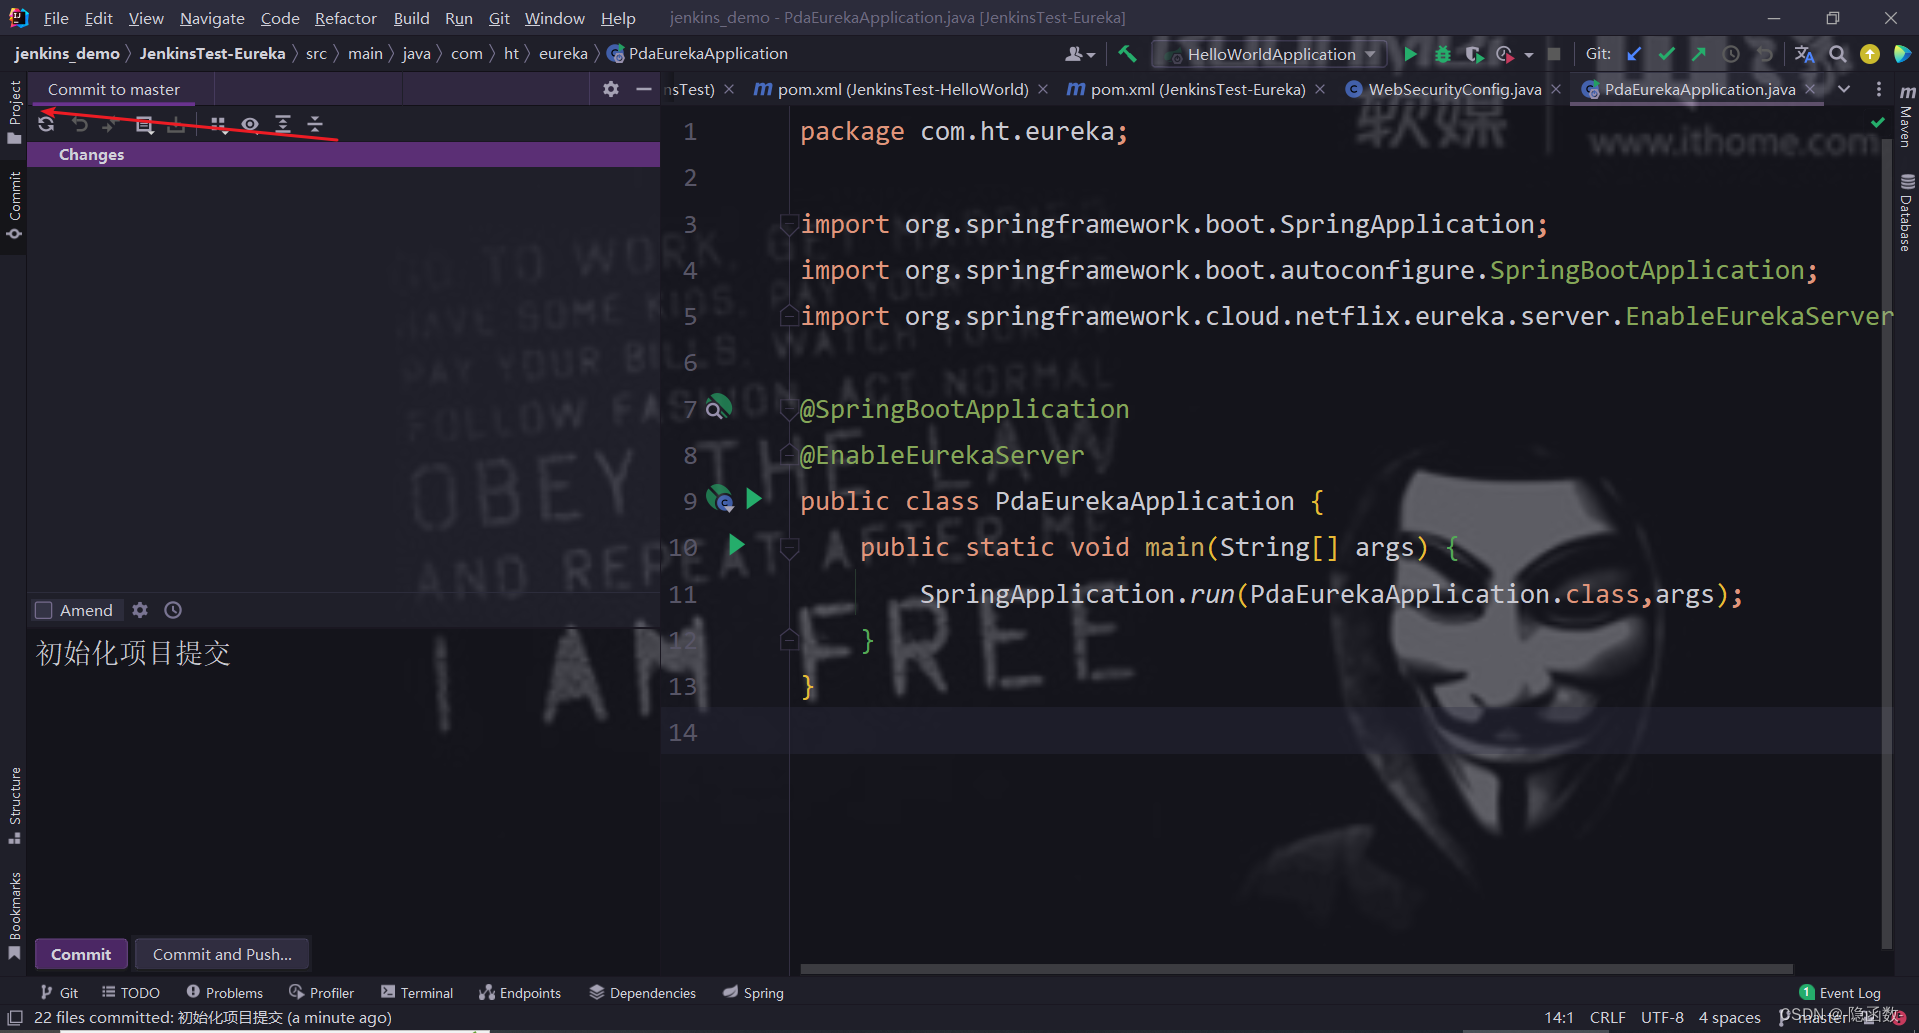
Task: Click editor horizontal scrollbar
Action: pyautogui.click(x=1296, y=969)
